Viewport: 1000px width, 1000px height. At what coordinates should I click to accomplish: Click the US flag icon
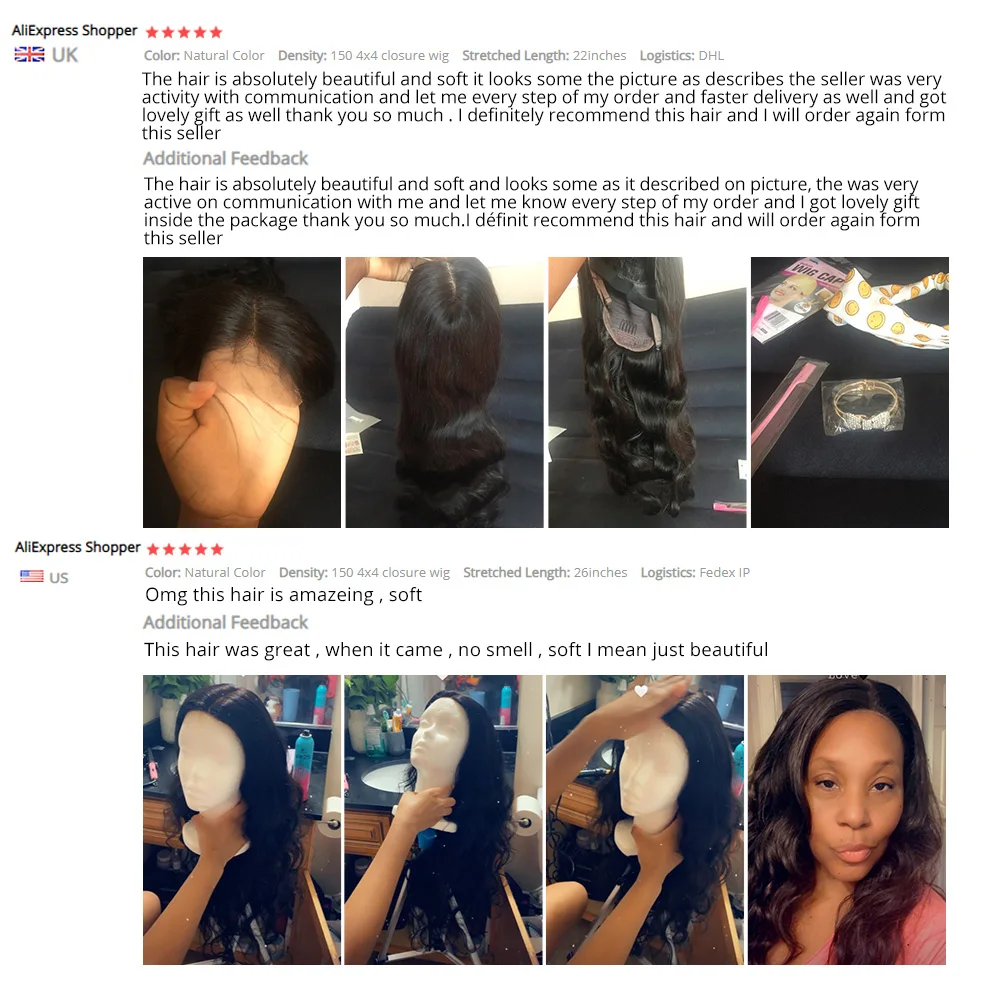pyautogui.click(x=31, y=577)
